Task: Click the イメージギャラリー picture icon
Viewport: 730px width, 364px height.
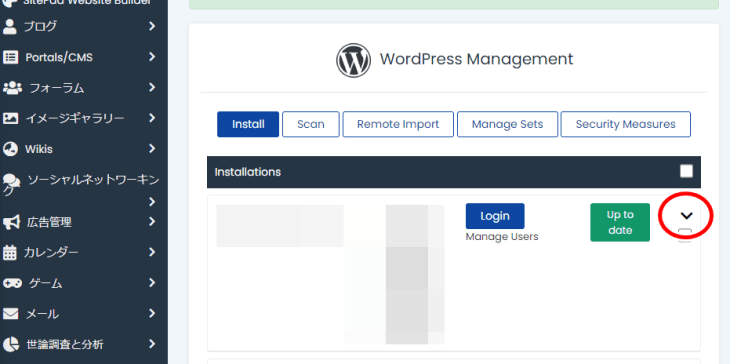Action: (10, 118)
